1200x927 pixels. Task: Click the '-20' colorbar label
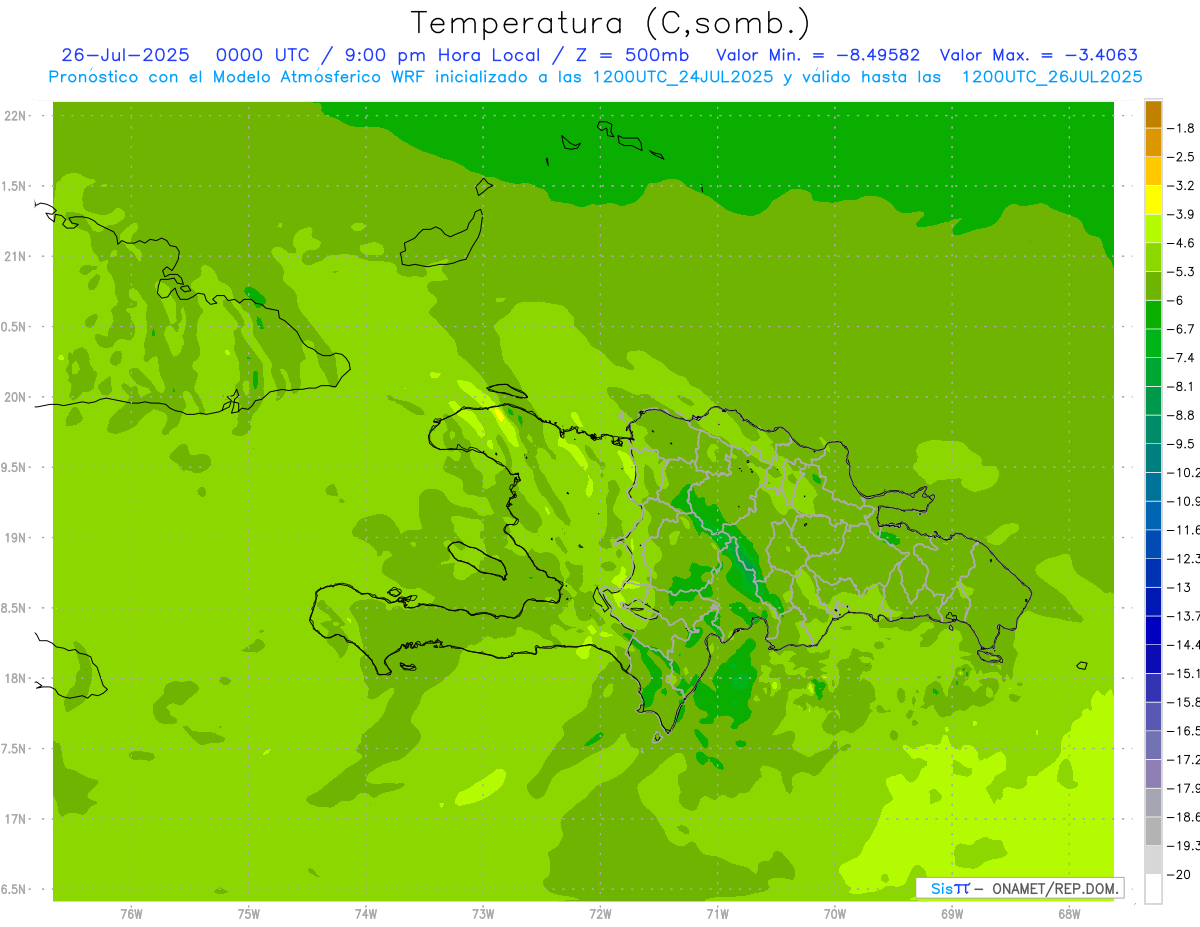tap(1179, 874)
